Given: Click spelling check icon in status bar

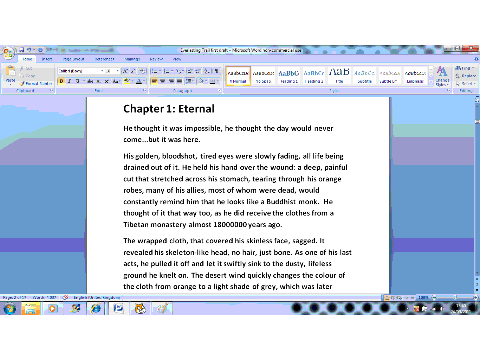Looking at the screenshot, I should [65, 297].
